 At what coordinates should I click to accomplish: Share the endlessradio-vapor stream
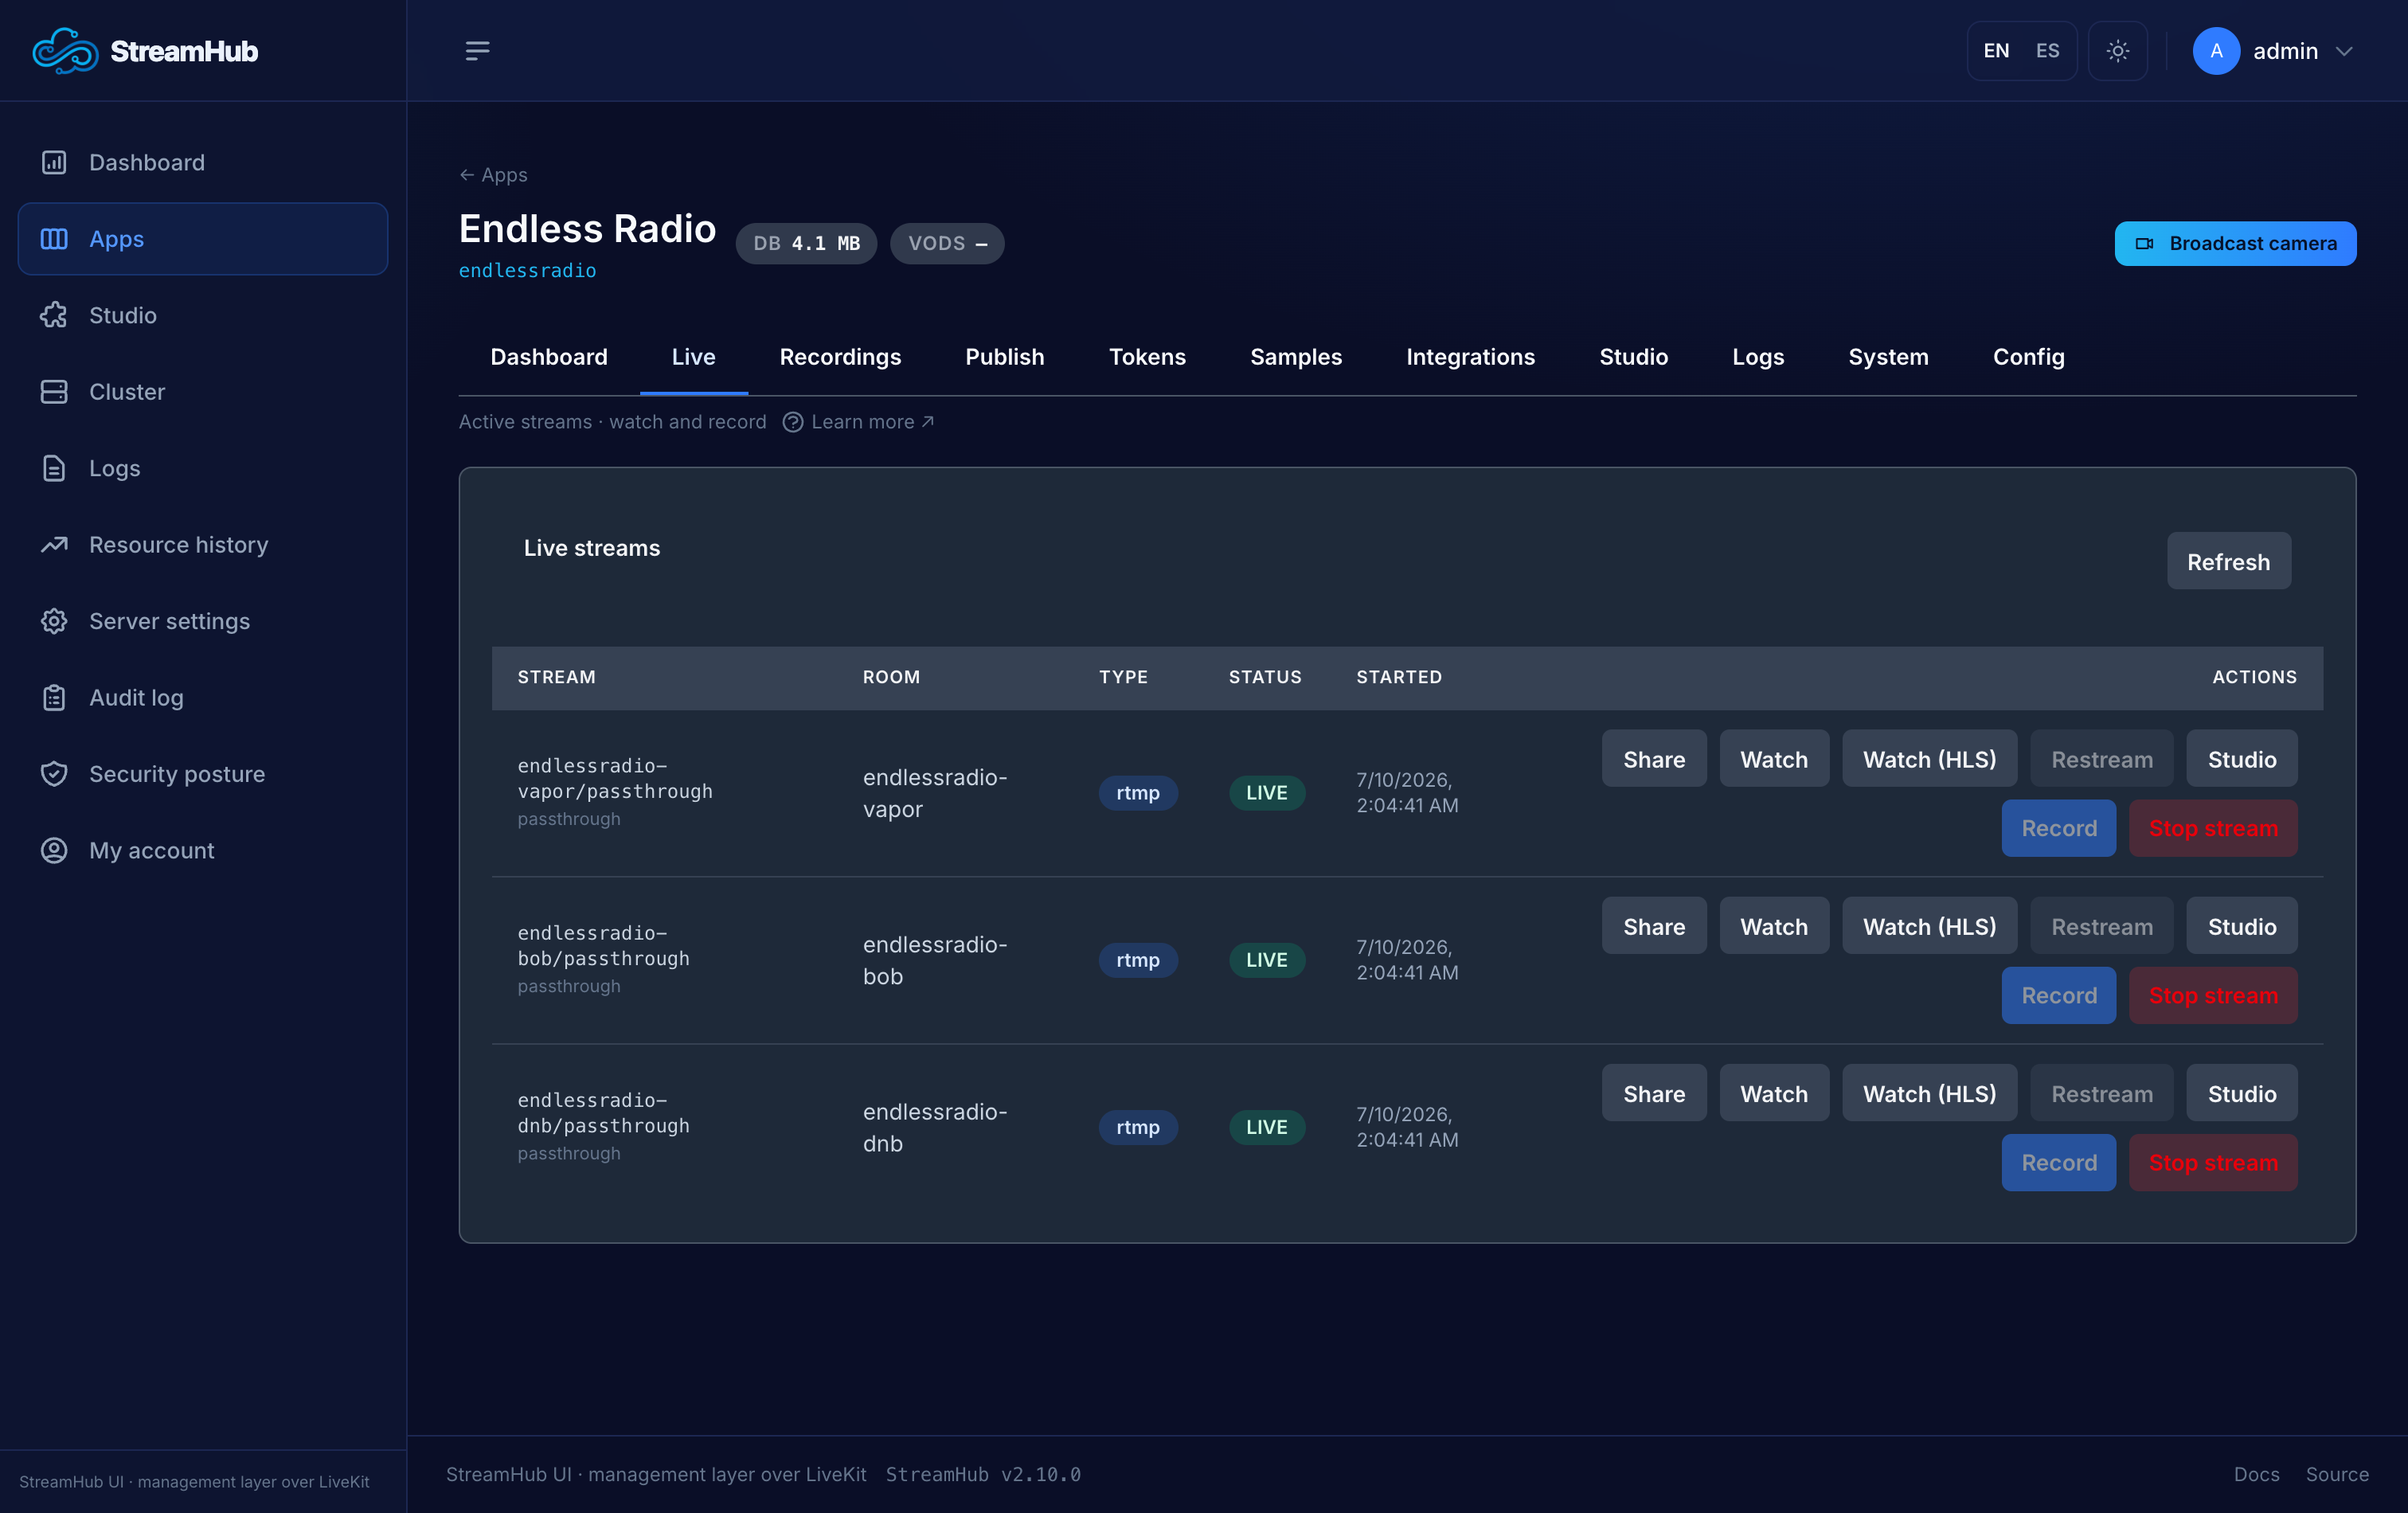click(x=1654, y=759)
